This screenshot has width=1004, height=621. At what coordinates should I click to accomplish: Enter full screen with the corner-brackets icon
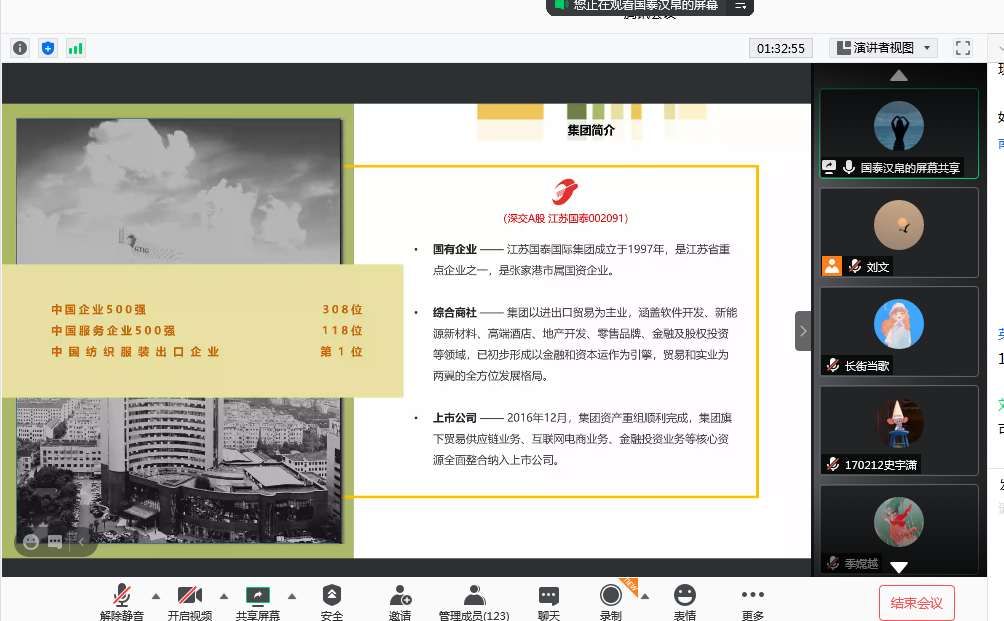tap(963, 48)
